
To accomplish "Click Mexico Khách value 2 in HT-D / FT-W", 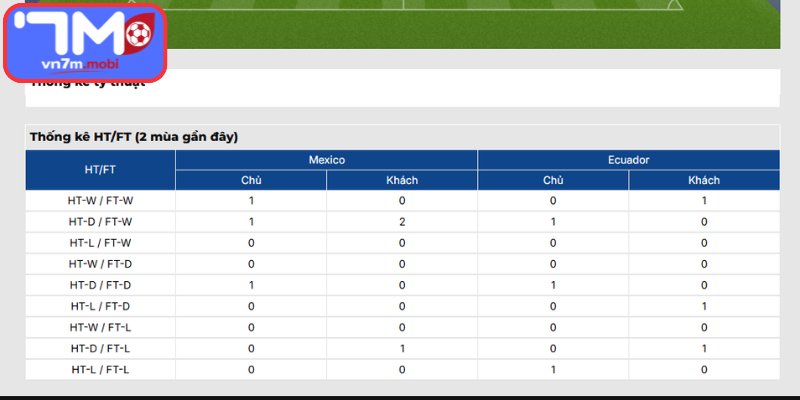I will [x=402, y=222].
